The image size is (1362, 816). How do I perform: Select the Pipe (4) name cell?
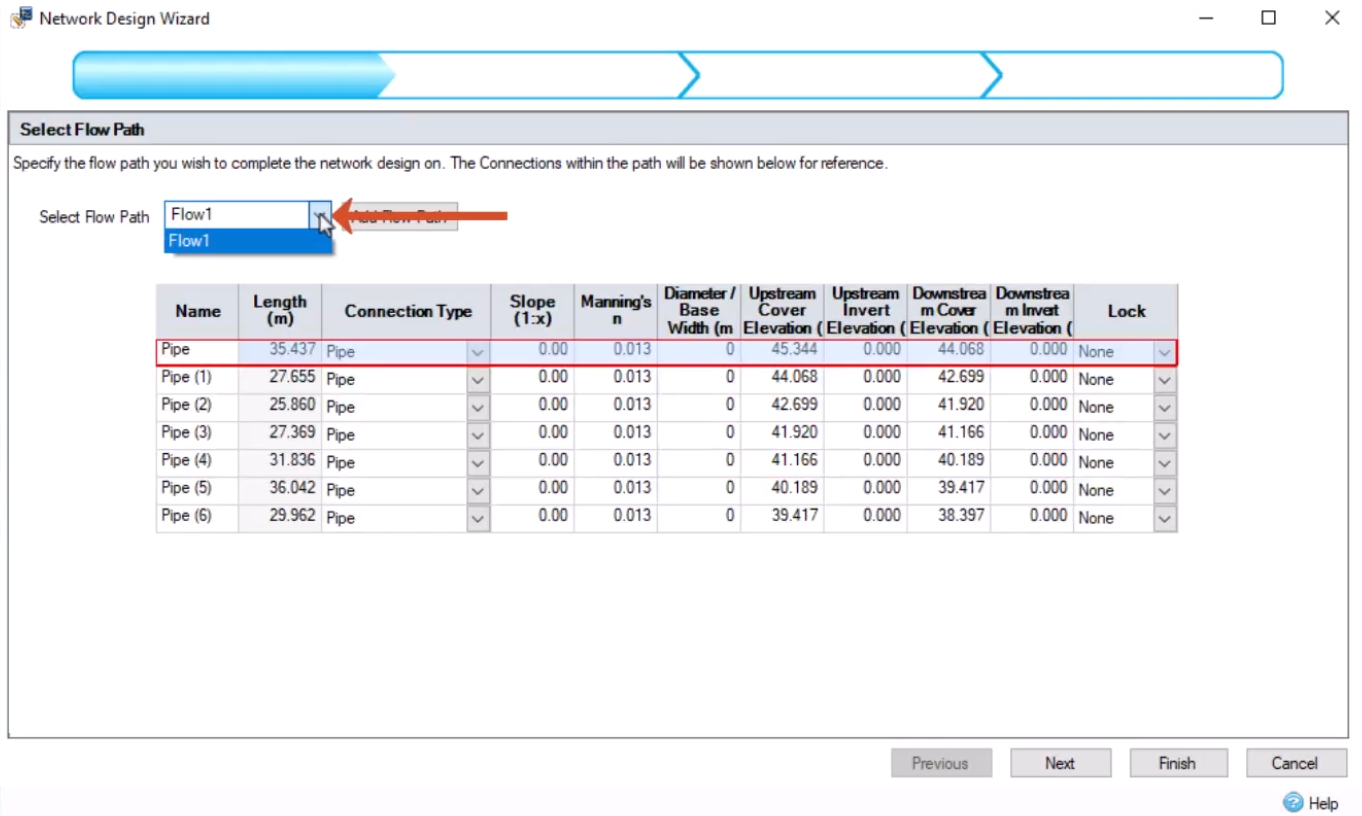[198, 461]
